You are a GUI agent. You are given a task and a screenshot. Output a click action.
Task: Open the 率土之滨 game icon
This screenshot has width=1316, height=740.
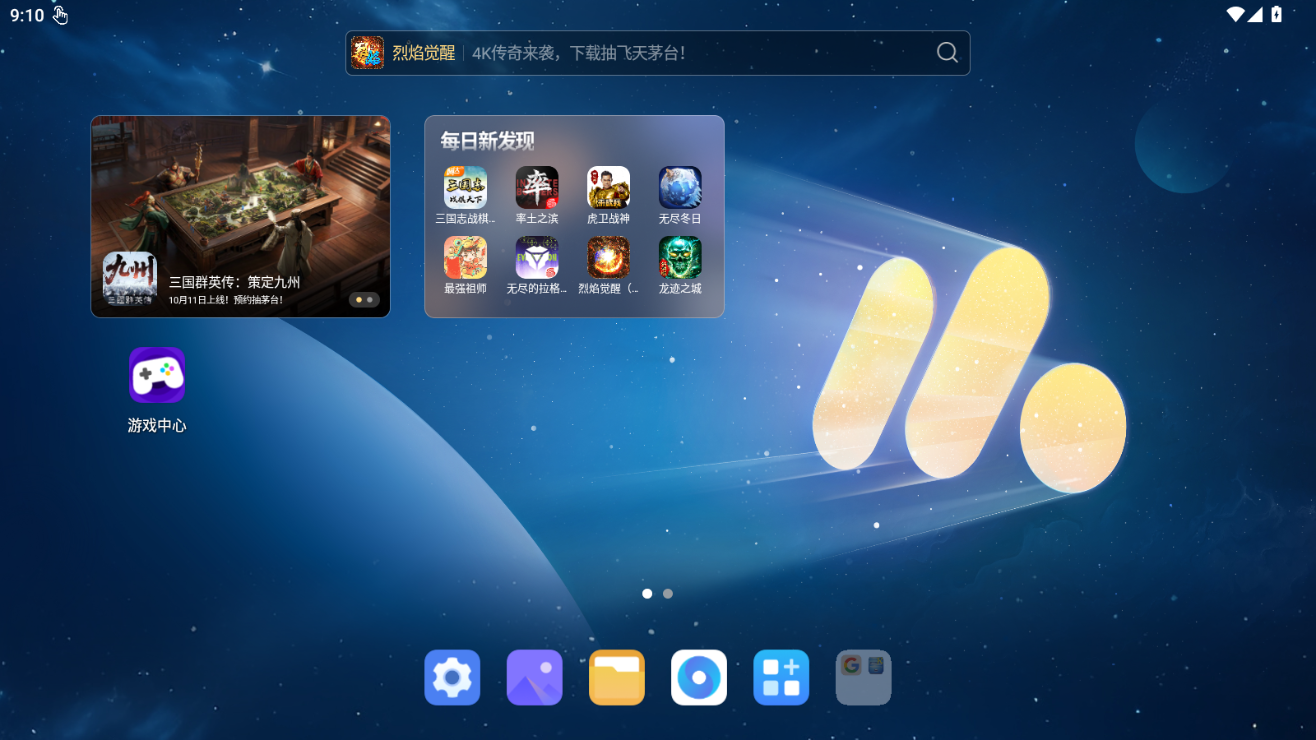pyautogui.click(x=537, y=187)
